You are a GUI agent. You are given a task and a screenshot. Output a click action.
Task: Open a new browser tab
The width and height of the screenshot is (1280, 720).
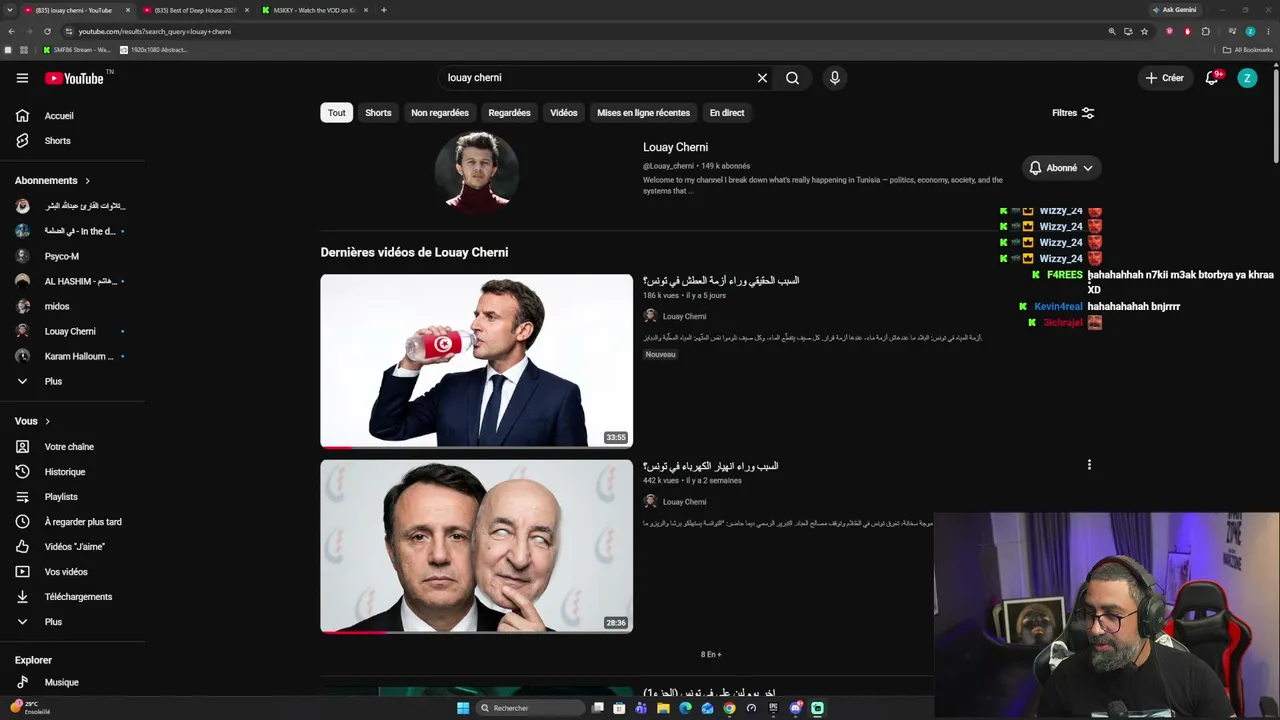pyautogui.click(x=384, y=10)
